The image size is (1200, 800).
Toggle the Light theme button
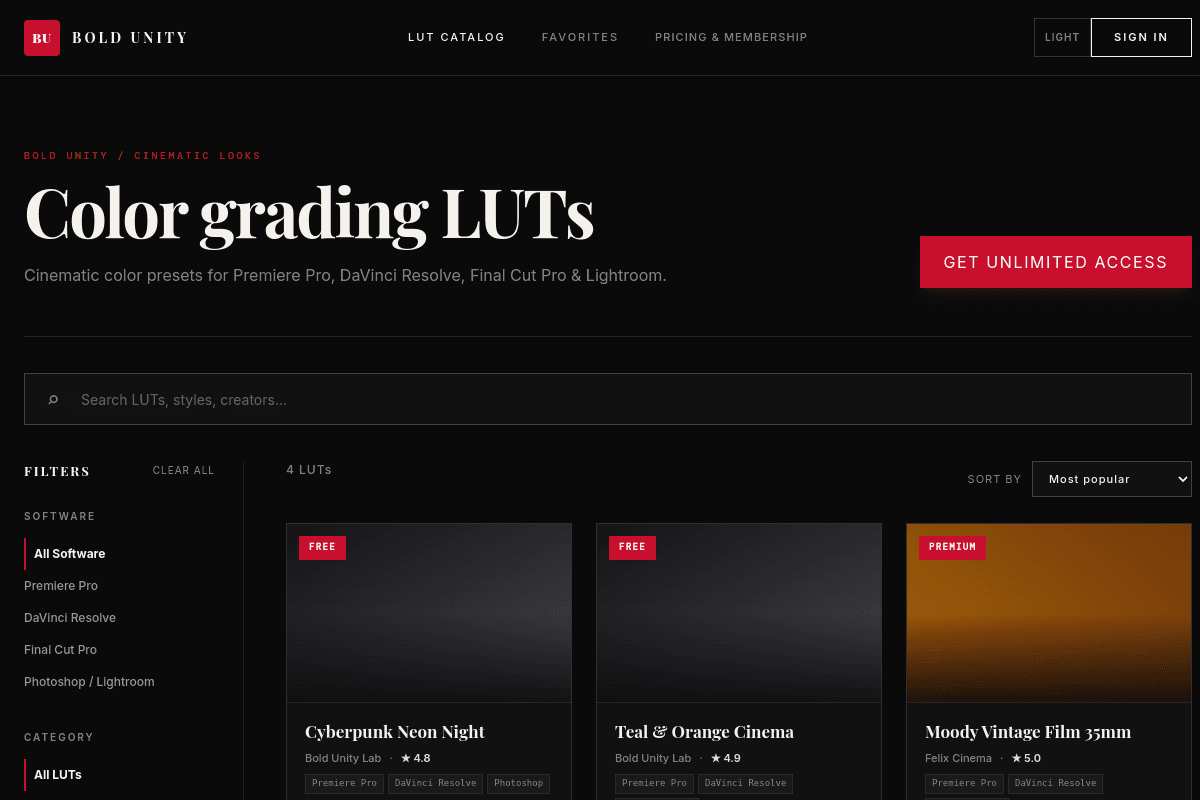tap(1062, 37)
